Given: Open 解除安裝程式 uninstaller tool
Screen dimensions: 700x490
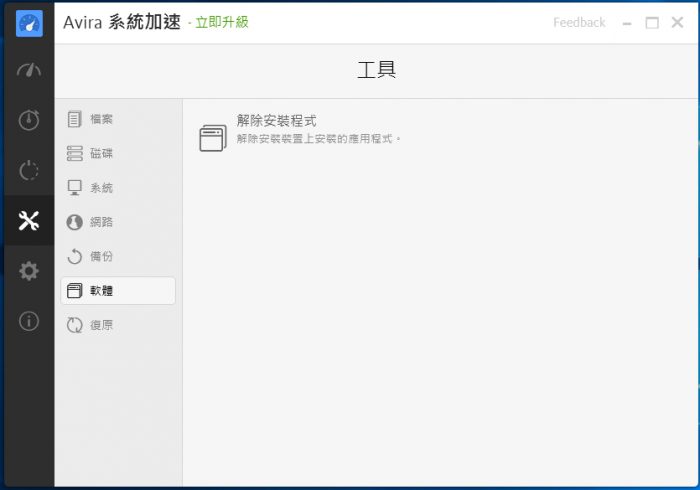Looking at the screenshot, I should [276, 120].
